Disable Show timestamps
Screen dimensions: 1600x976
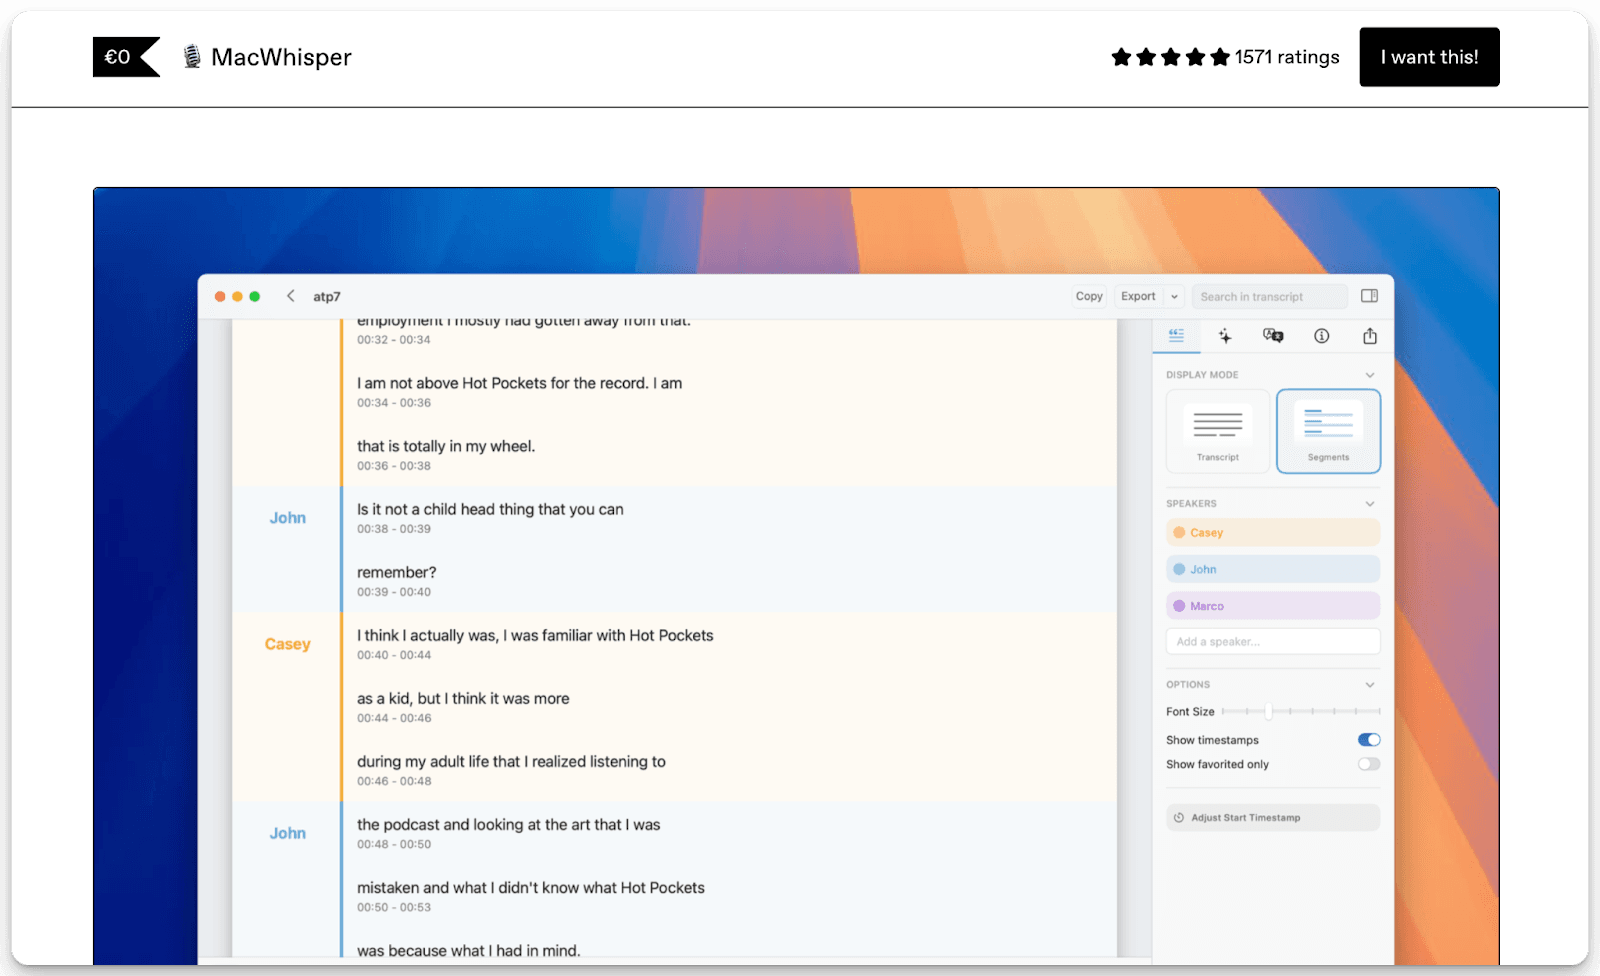pos(1368,739)
